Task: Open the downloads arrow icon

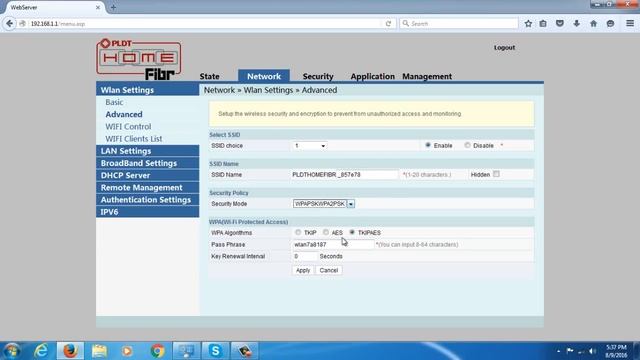Action: pyautogui.click(x=576, y=24)
